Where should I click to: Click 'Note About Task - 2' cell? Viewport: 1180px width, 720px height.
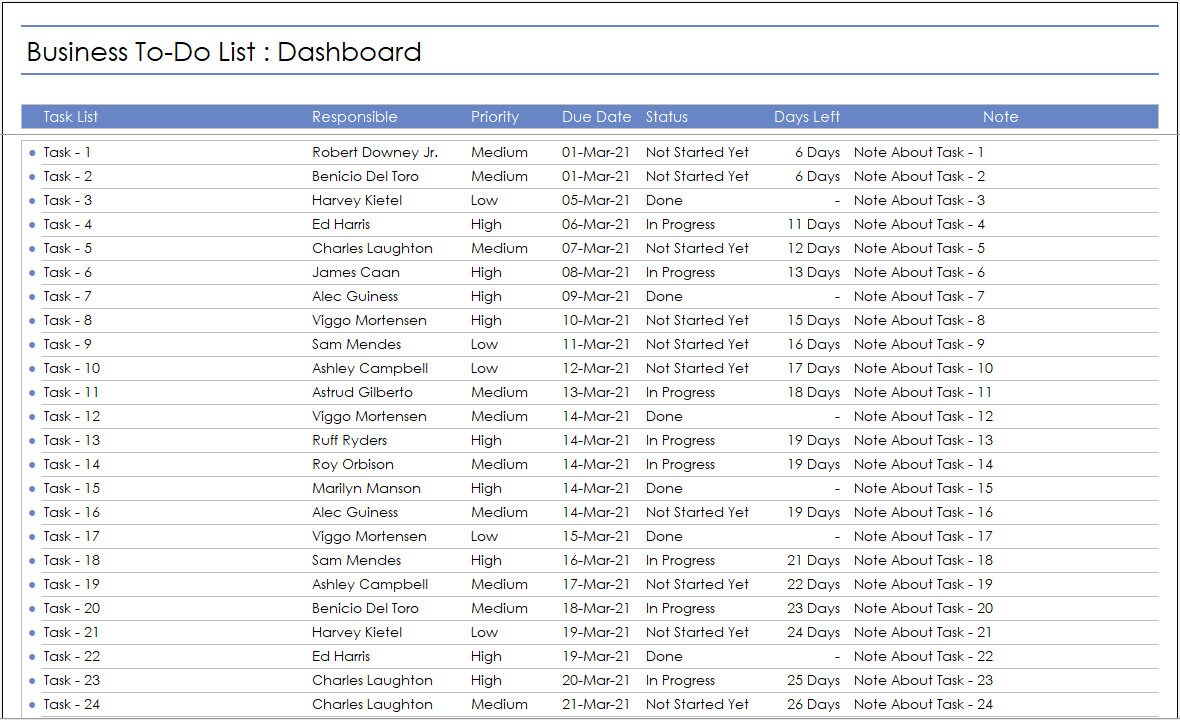pos(919,176)
